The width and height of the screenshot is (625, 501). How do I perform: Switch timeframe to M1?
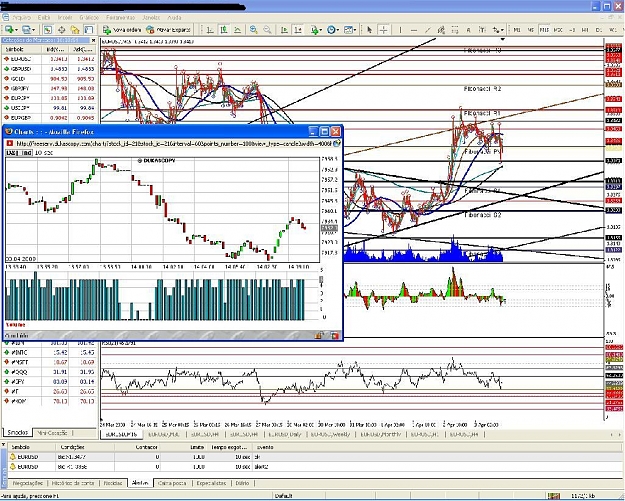[517, 30]
